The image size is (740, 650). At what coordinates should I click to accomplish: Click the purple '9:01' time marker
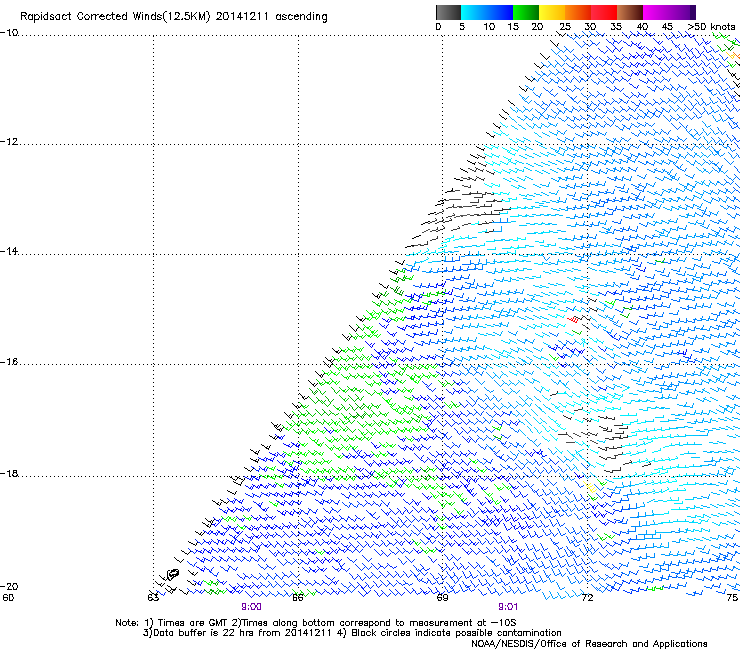coord(508,607)
